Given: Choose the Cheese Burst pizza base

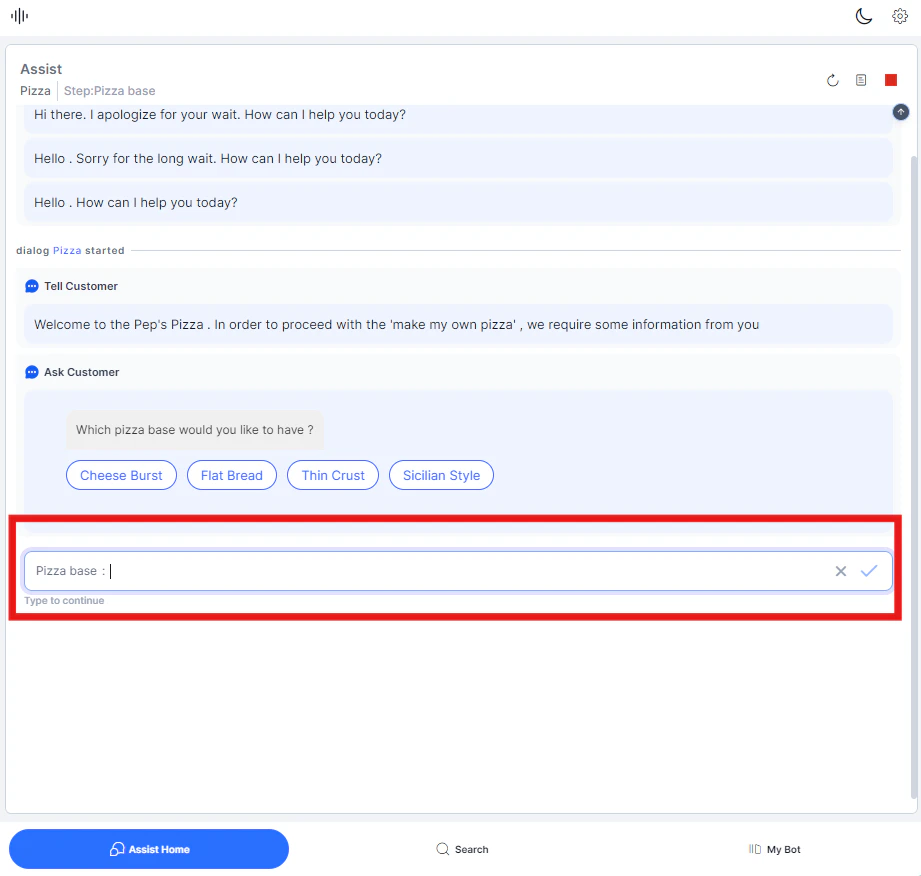Looking at the screenshot, I should (121, 475).
